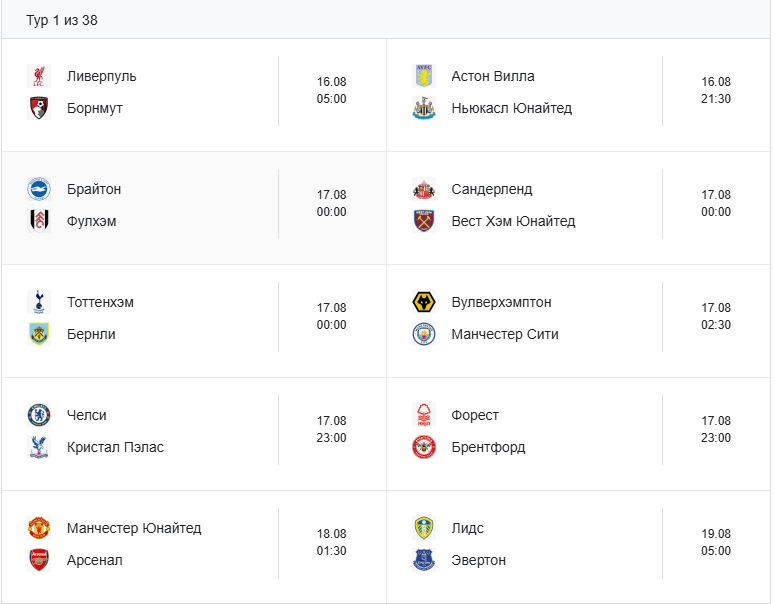Open the Форест team link

[x=475, y=415]
